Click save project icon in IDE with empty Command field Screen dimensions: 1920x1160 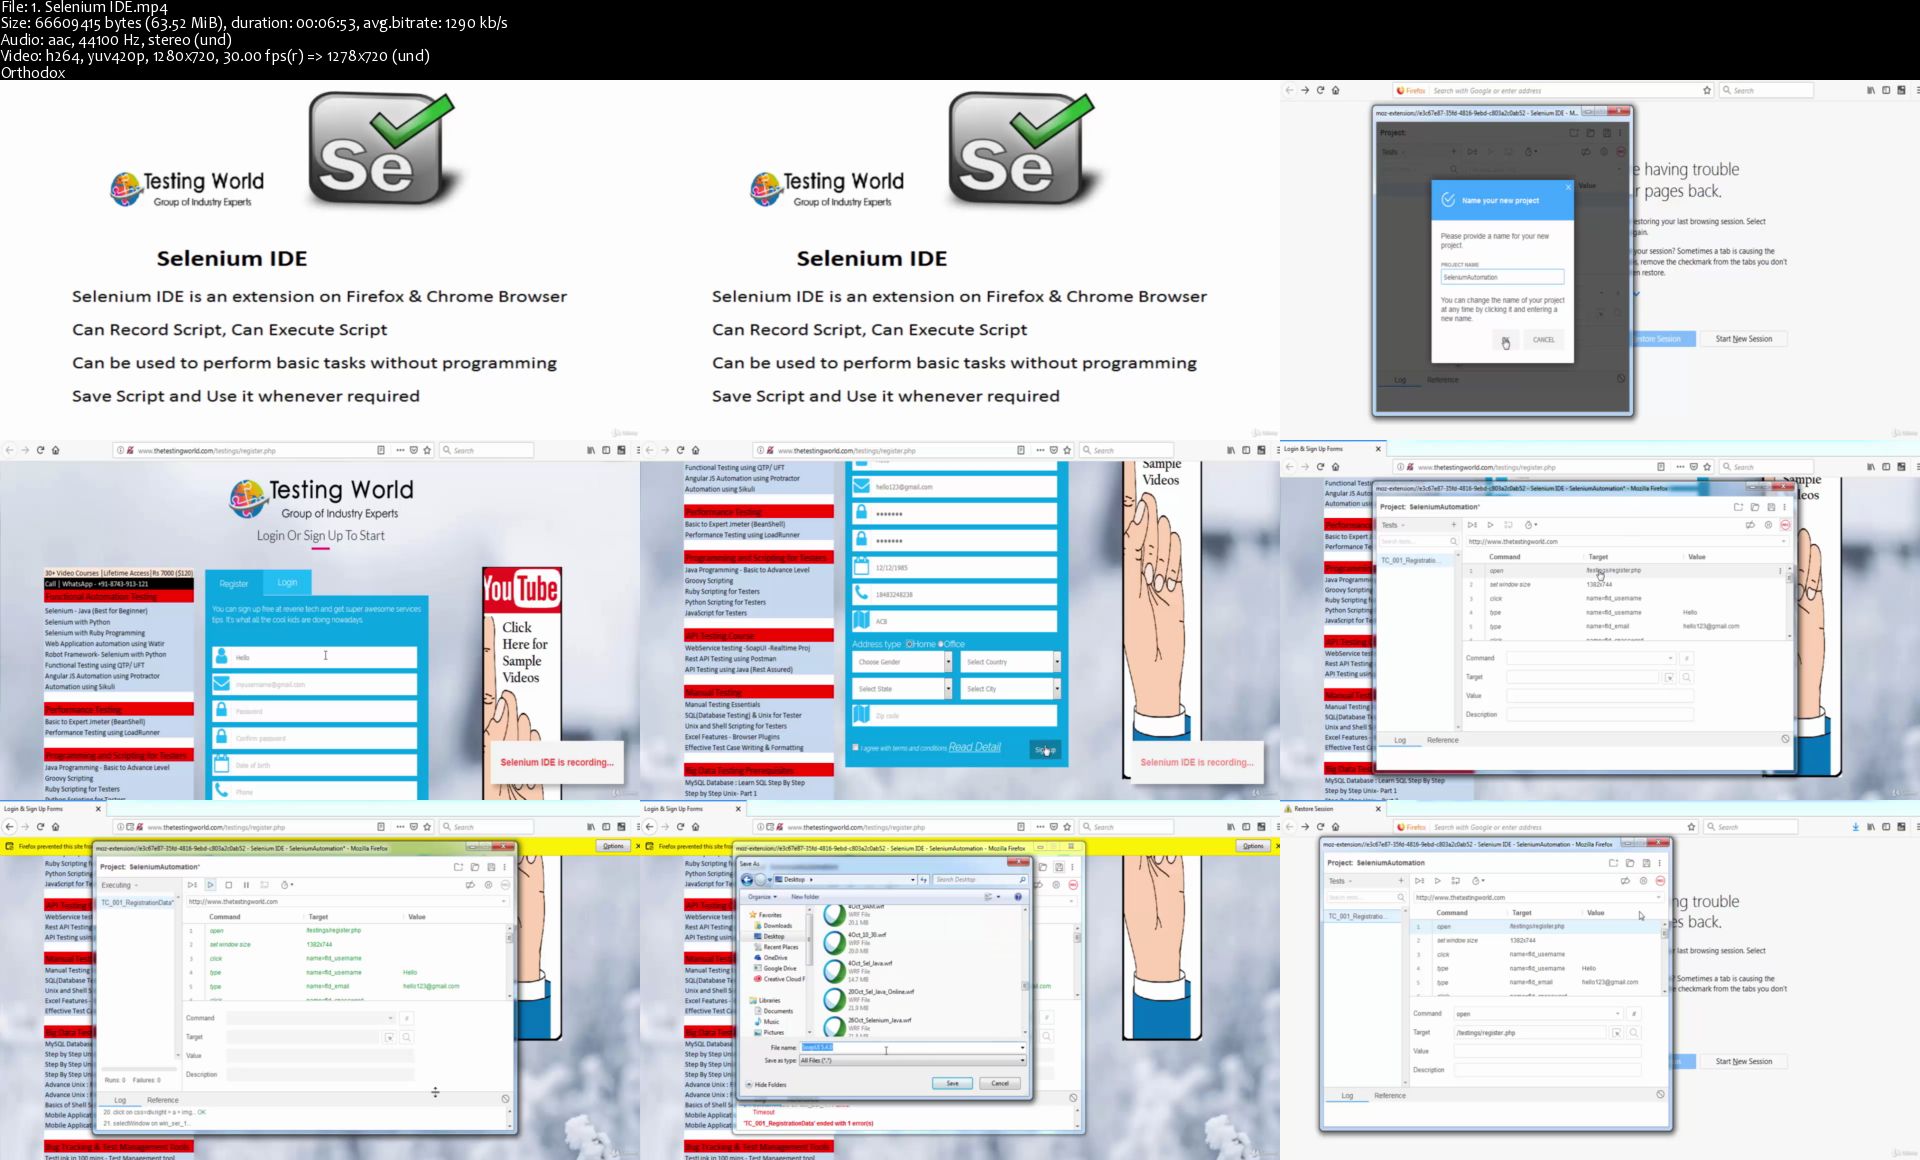pos(1770,507)
